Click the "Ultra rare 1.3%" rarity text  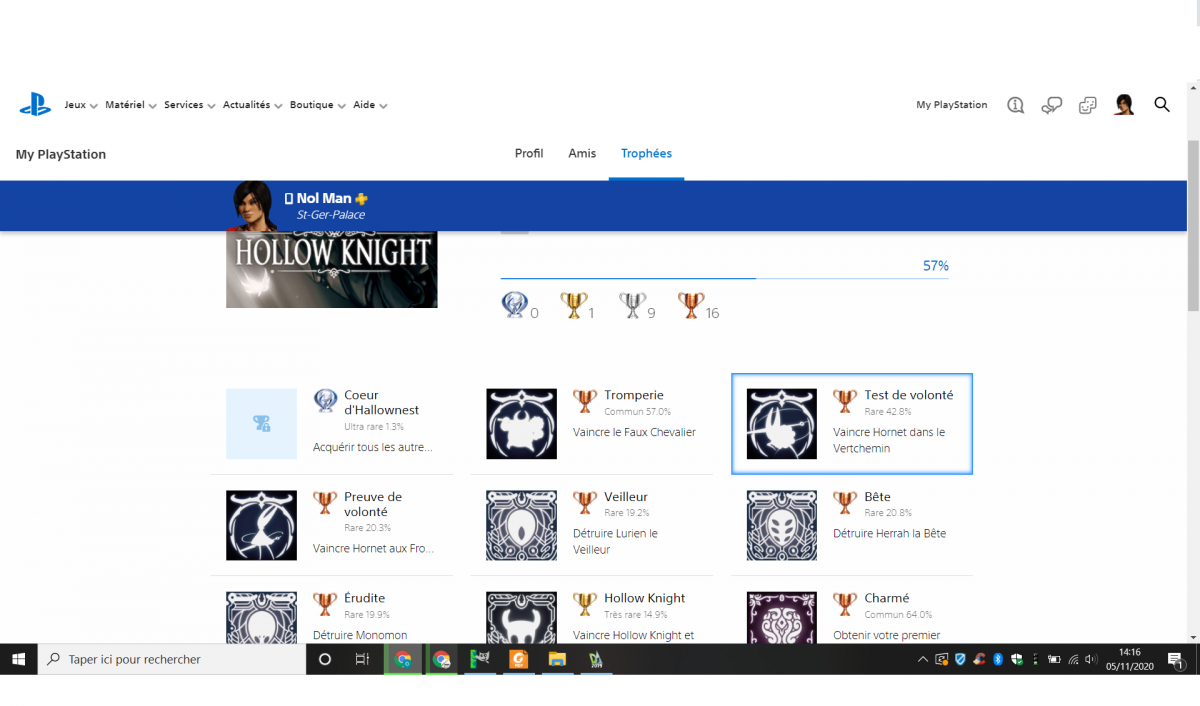pos(374,427)
